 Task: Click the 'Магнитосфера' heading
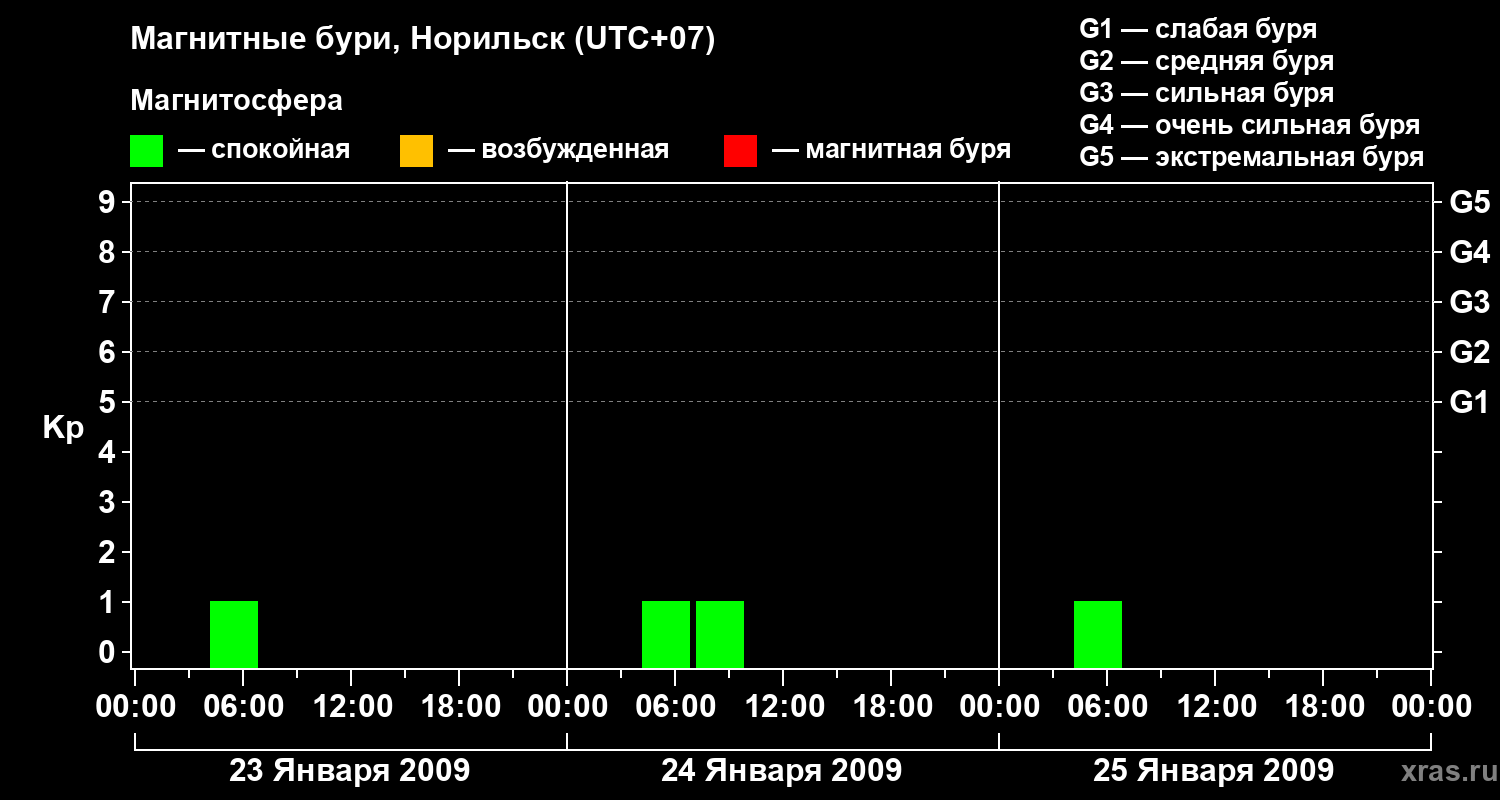(x=236, y=101)
